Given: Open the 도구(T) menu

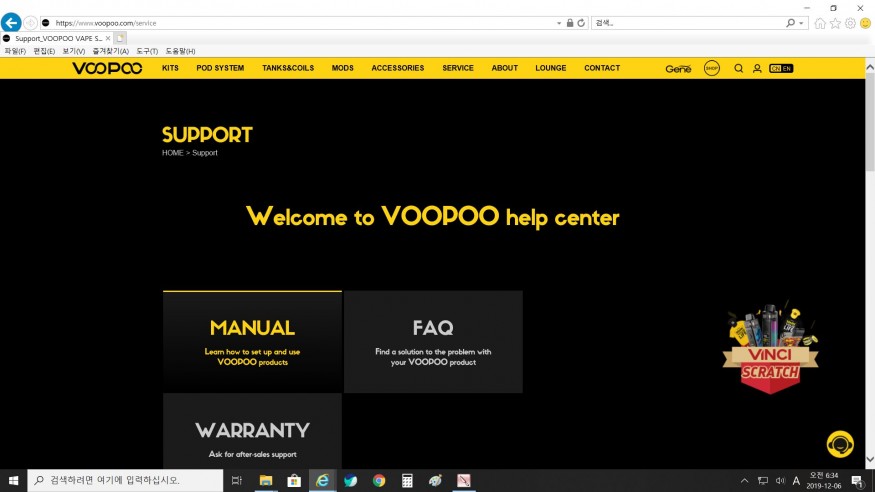Looking at the screenshot, I should coord(147,51).
